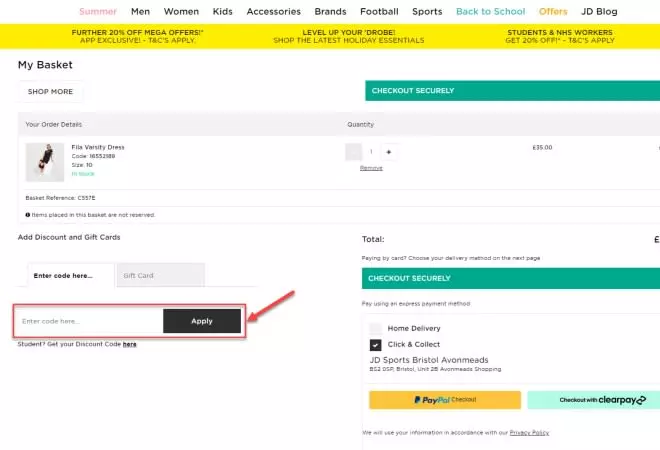Viewport: 660px width, 450px height.
Task: Choose Checkout with Clearpay
Action: (x=593, y=400)
